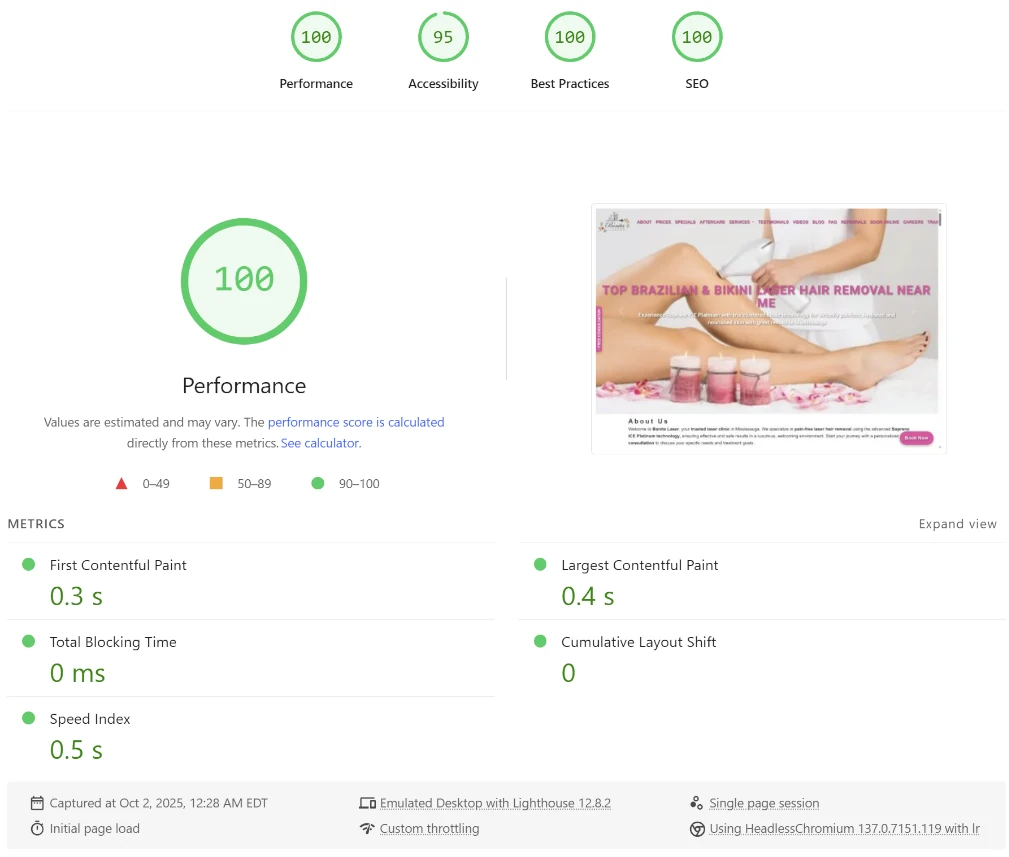Click the calendar icon by Captured at
Viewport: 1009px width, 857px height.
[x=37, y=803]
